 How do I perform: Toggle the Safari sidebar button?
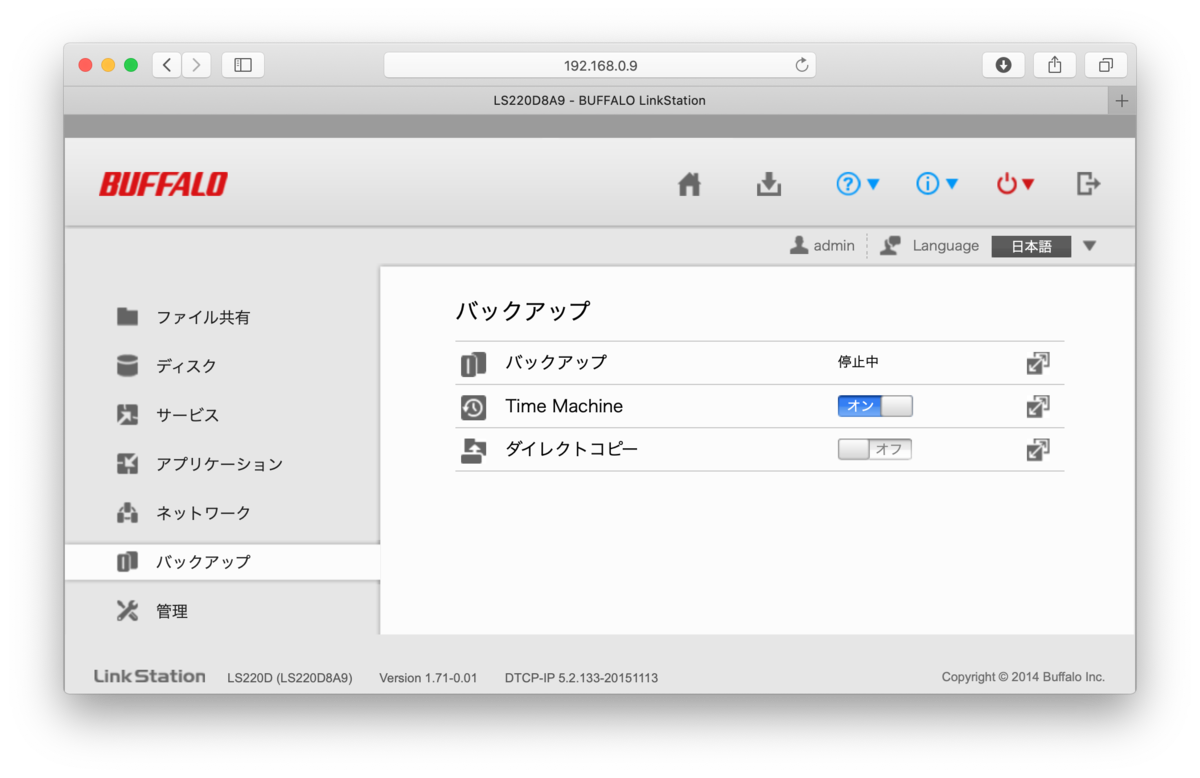coord(243,65)
